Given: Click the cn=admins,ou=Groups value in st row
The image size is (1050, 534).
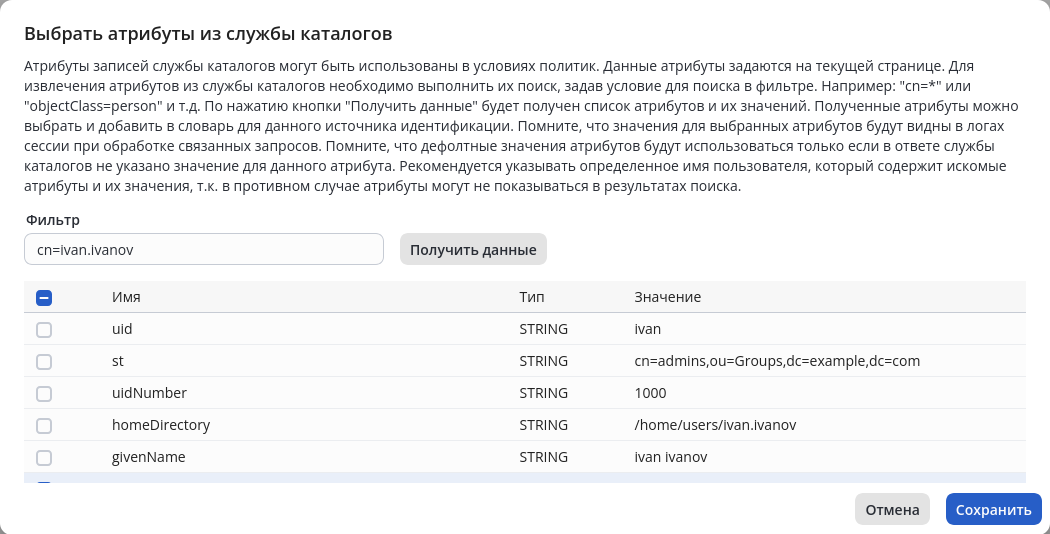Looking at the screenshot, I should pos(777,361).
